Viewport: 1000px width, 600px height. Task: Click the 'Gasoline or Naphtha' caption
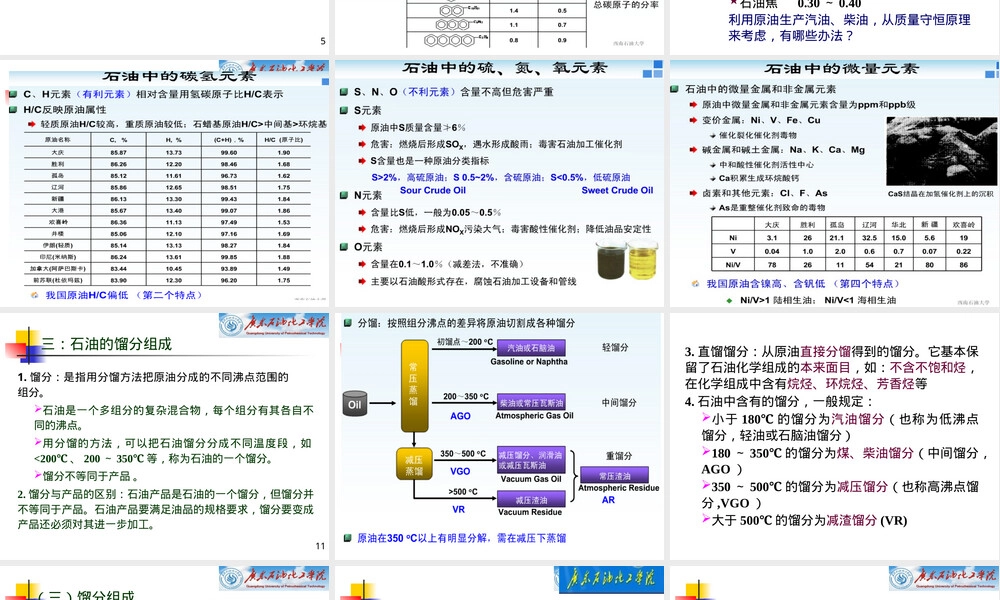pos(529,362)
